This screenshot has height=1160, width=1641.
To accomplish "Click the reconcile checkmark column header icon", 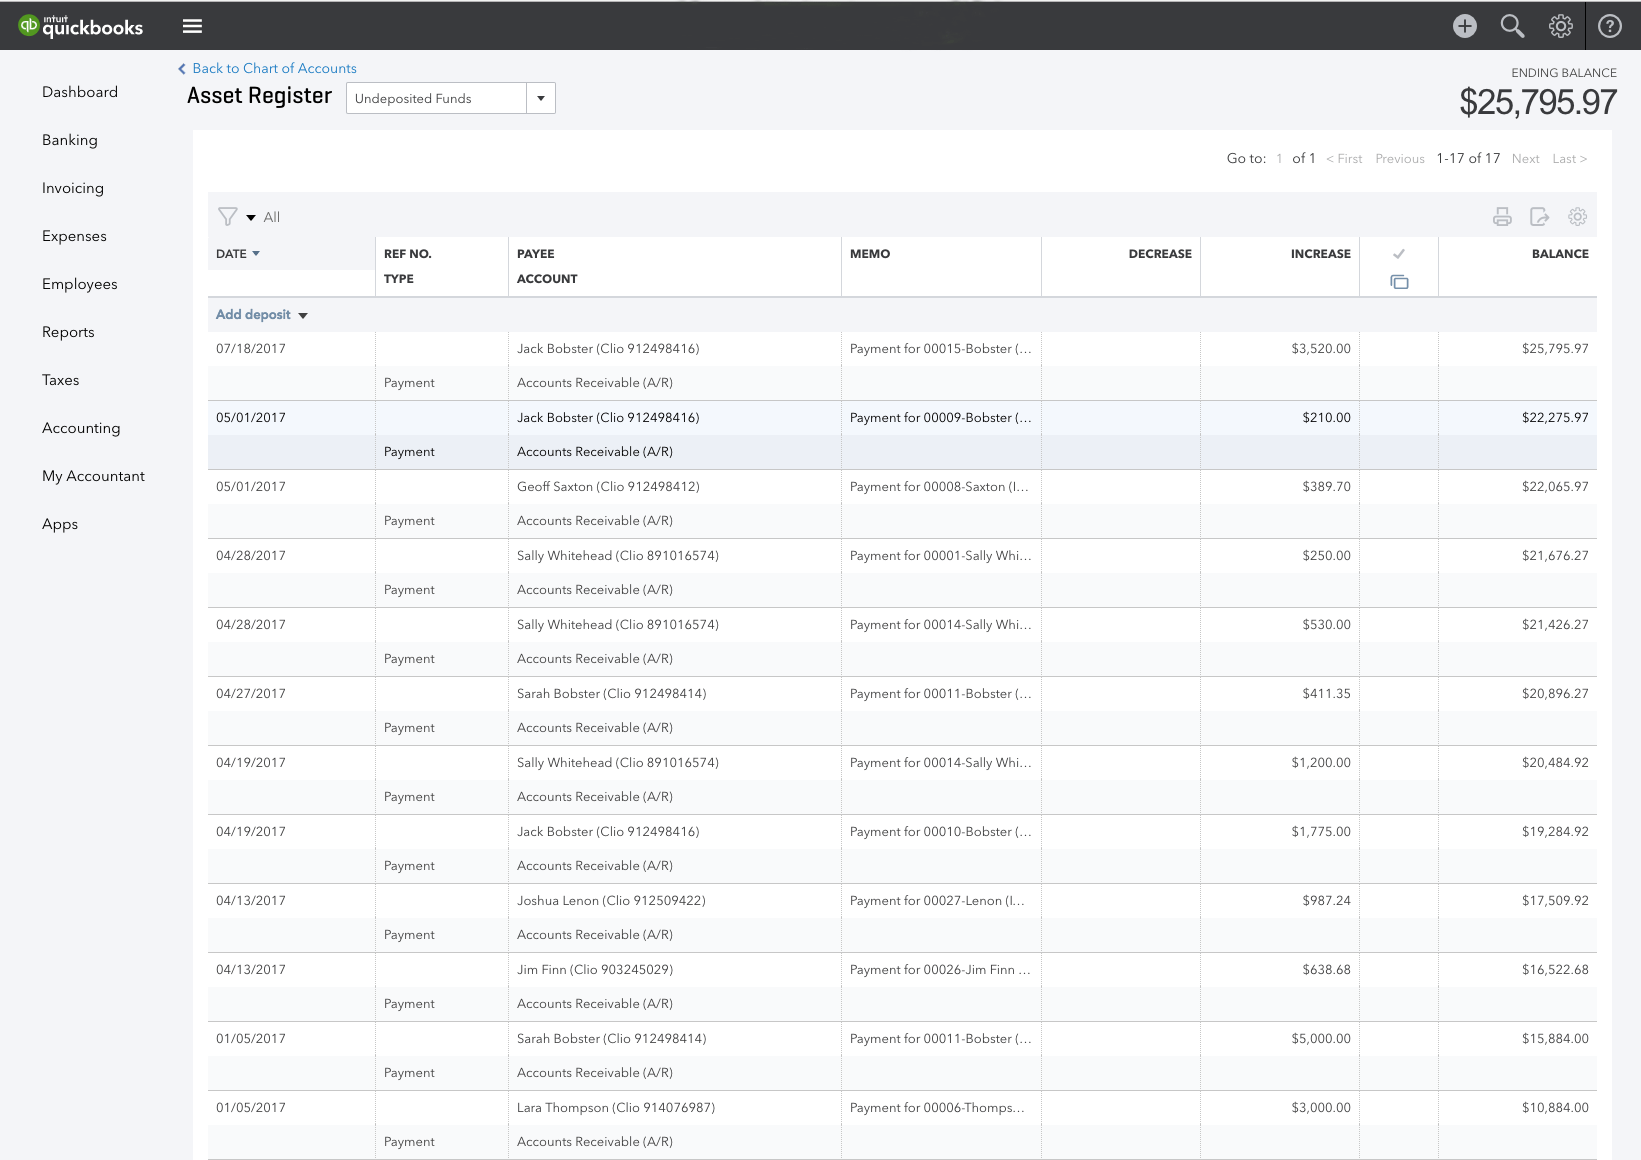I will coord(1399,254).
